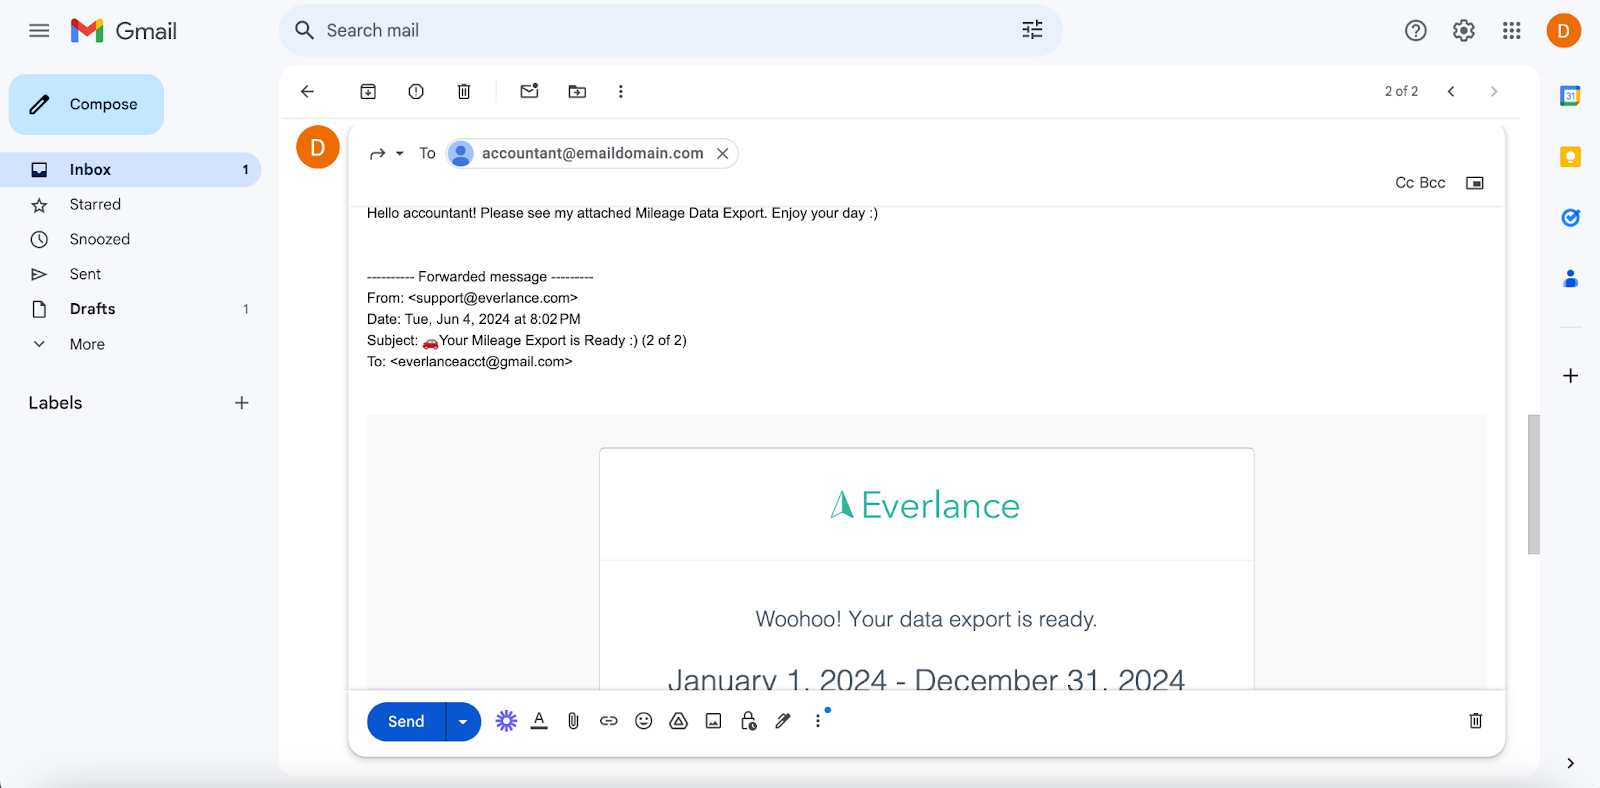
Task: Archive this conversation
Action: point(368,92)
